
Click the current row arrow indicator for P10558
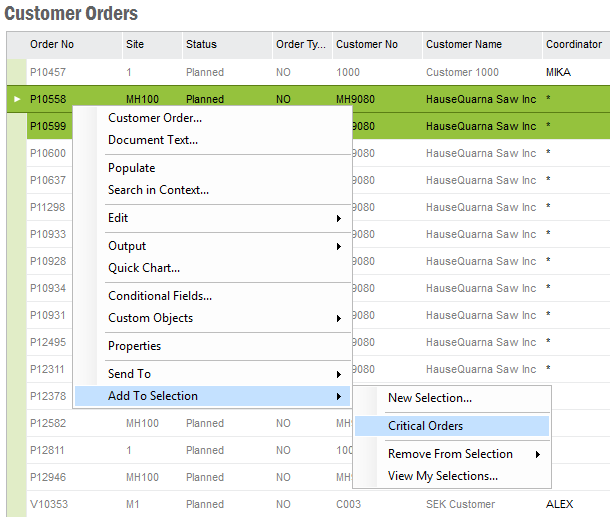(17, 99)
